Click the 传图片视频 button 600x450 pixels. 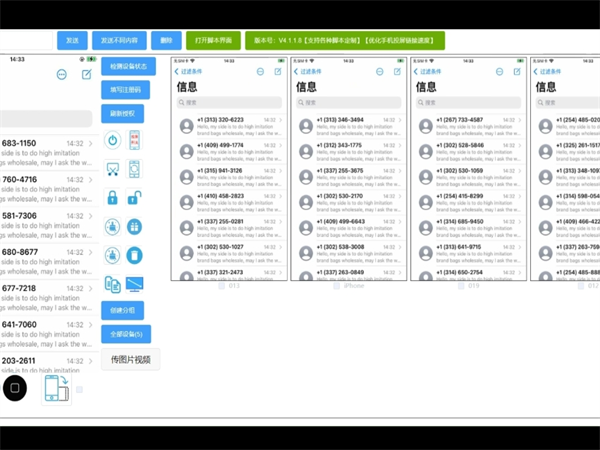[130, 358]
